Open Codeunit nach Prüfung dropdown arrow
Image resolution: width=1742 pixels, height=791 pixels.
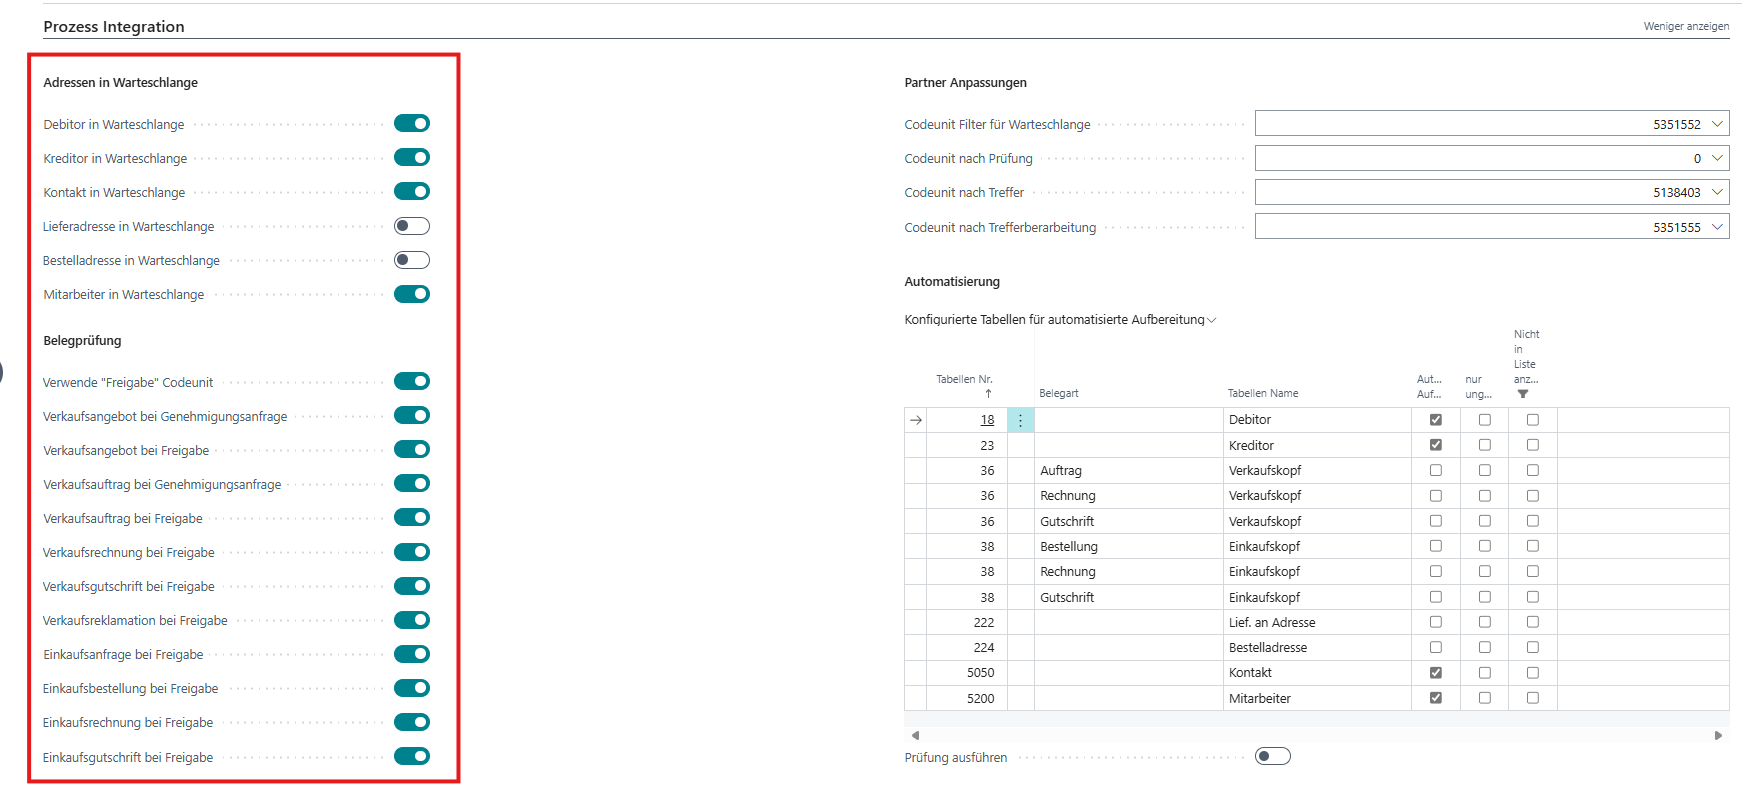pyautogui.click(x=1717, y=158)
